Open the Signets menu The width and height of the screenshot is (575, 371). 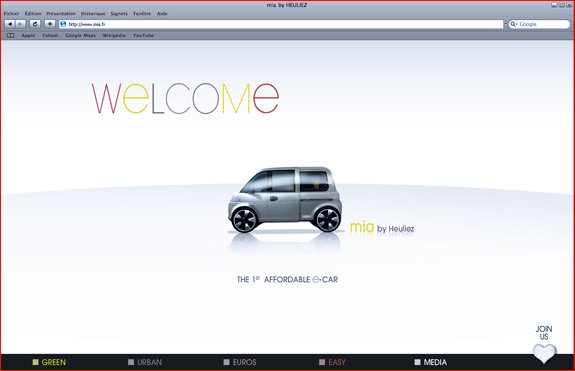[119, 14]
